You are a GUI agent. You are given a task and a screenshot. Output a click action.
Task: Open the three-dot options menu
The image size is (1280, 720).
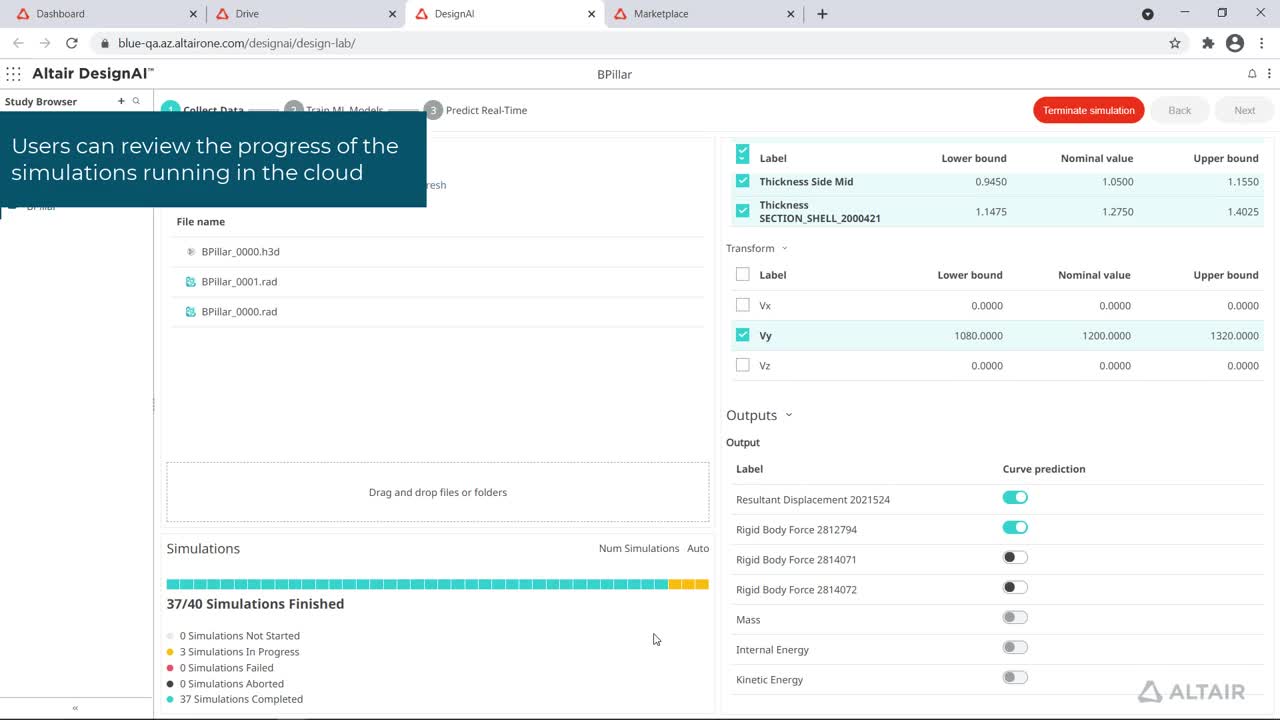click(1271, 73)
